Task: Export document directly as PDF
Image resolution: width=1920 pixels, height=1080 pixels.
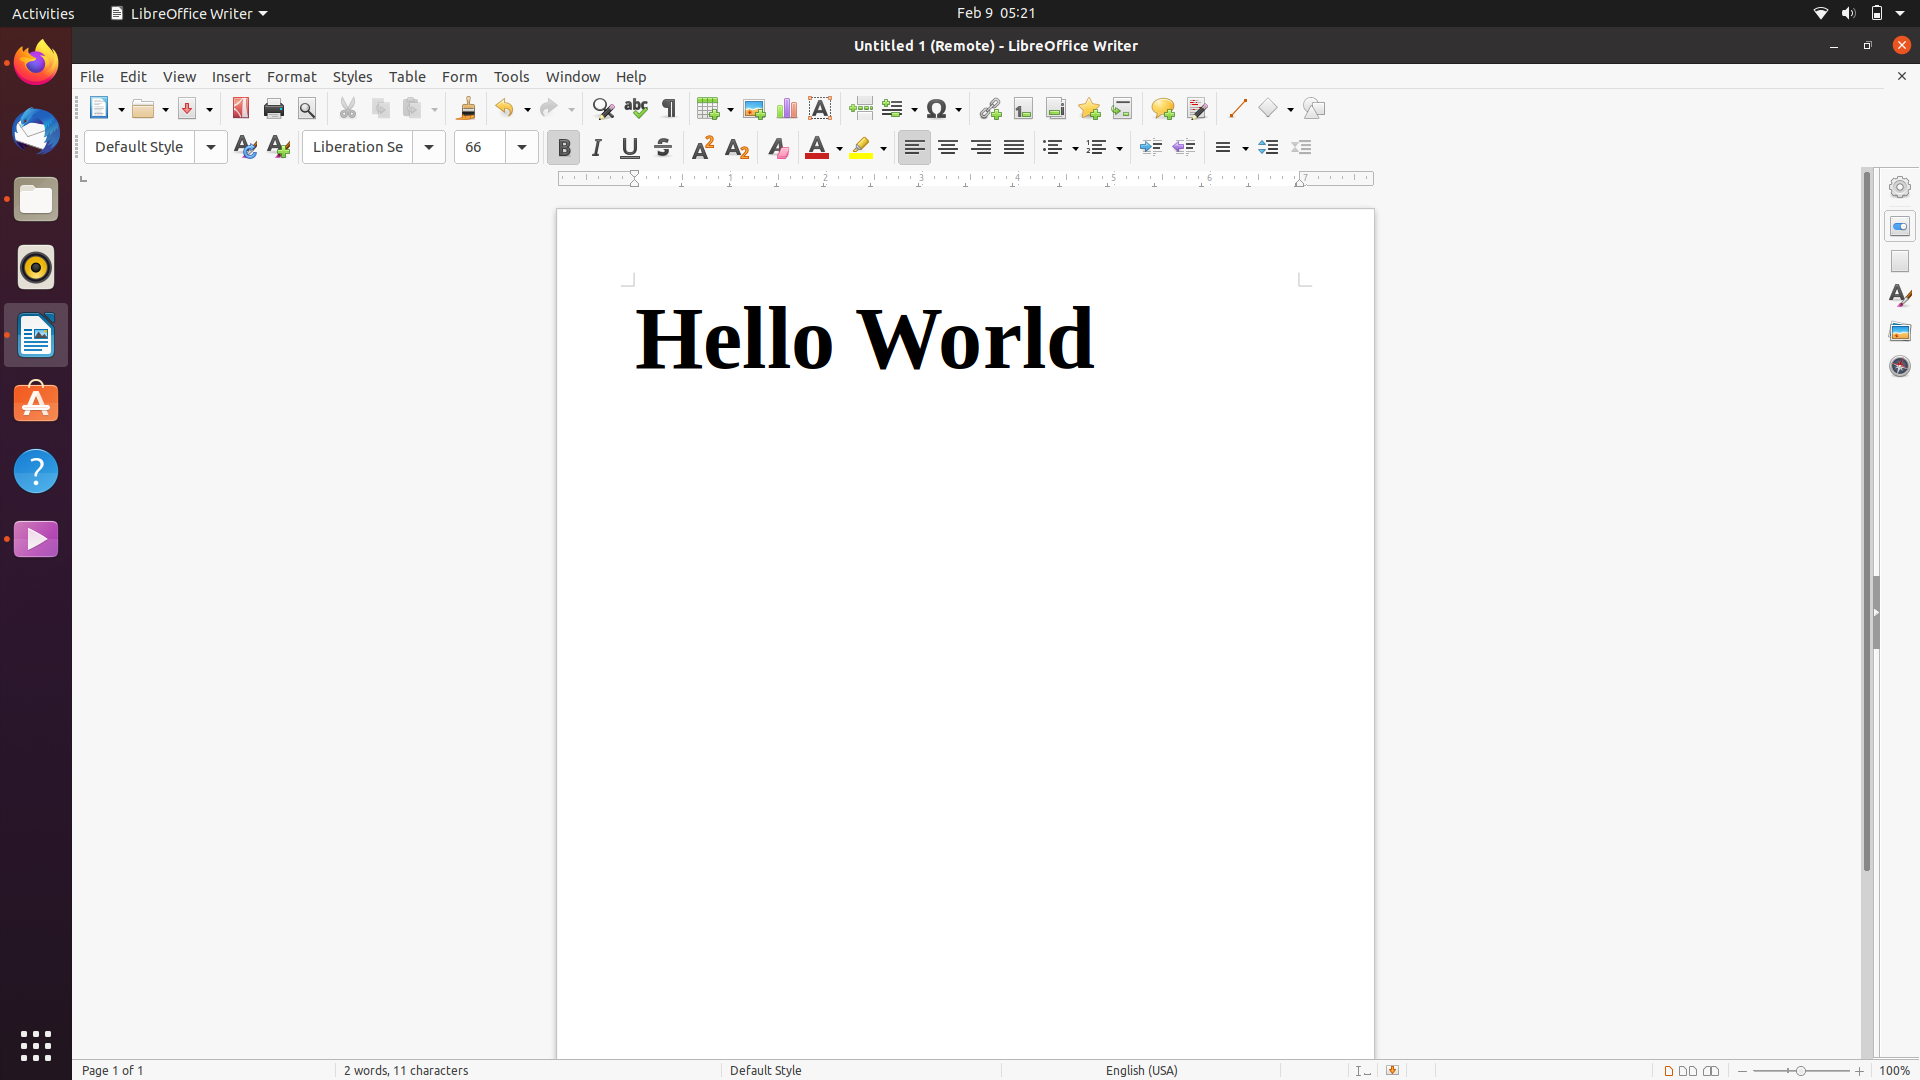Action: click(x=241, y=108)
